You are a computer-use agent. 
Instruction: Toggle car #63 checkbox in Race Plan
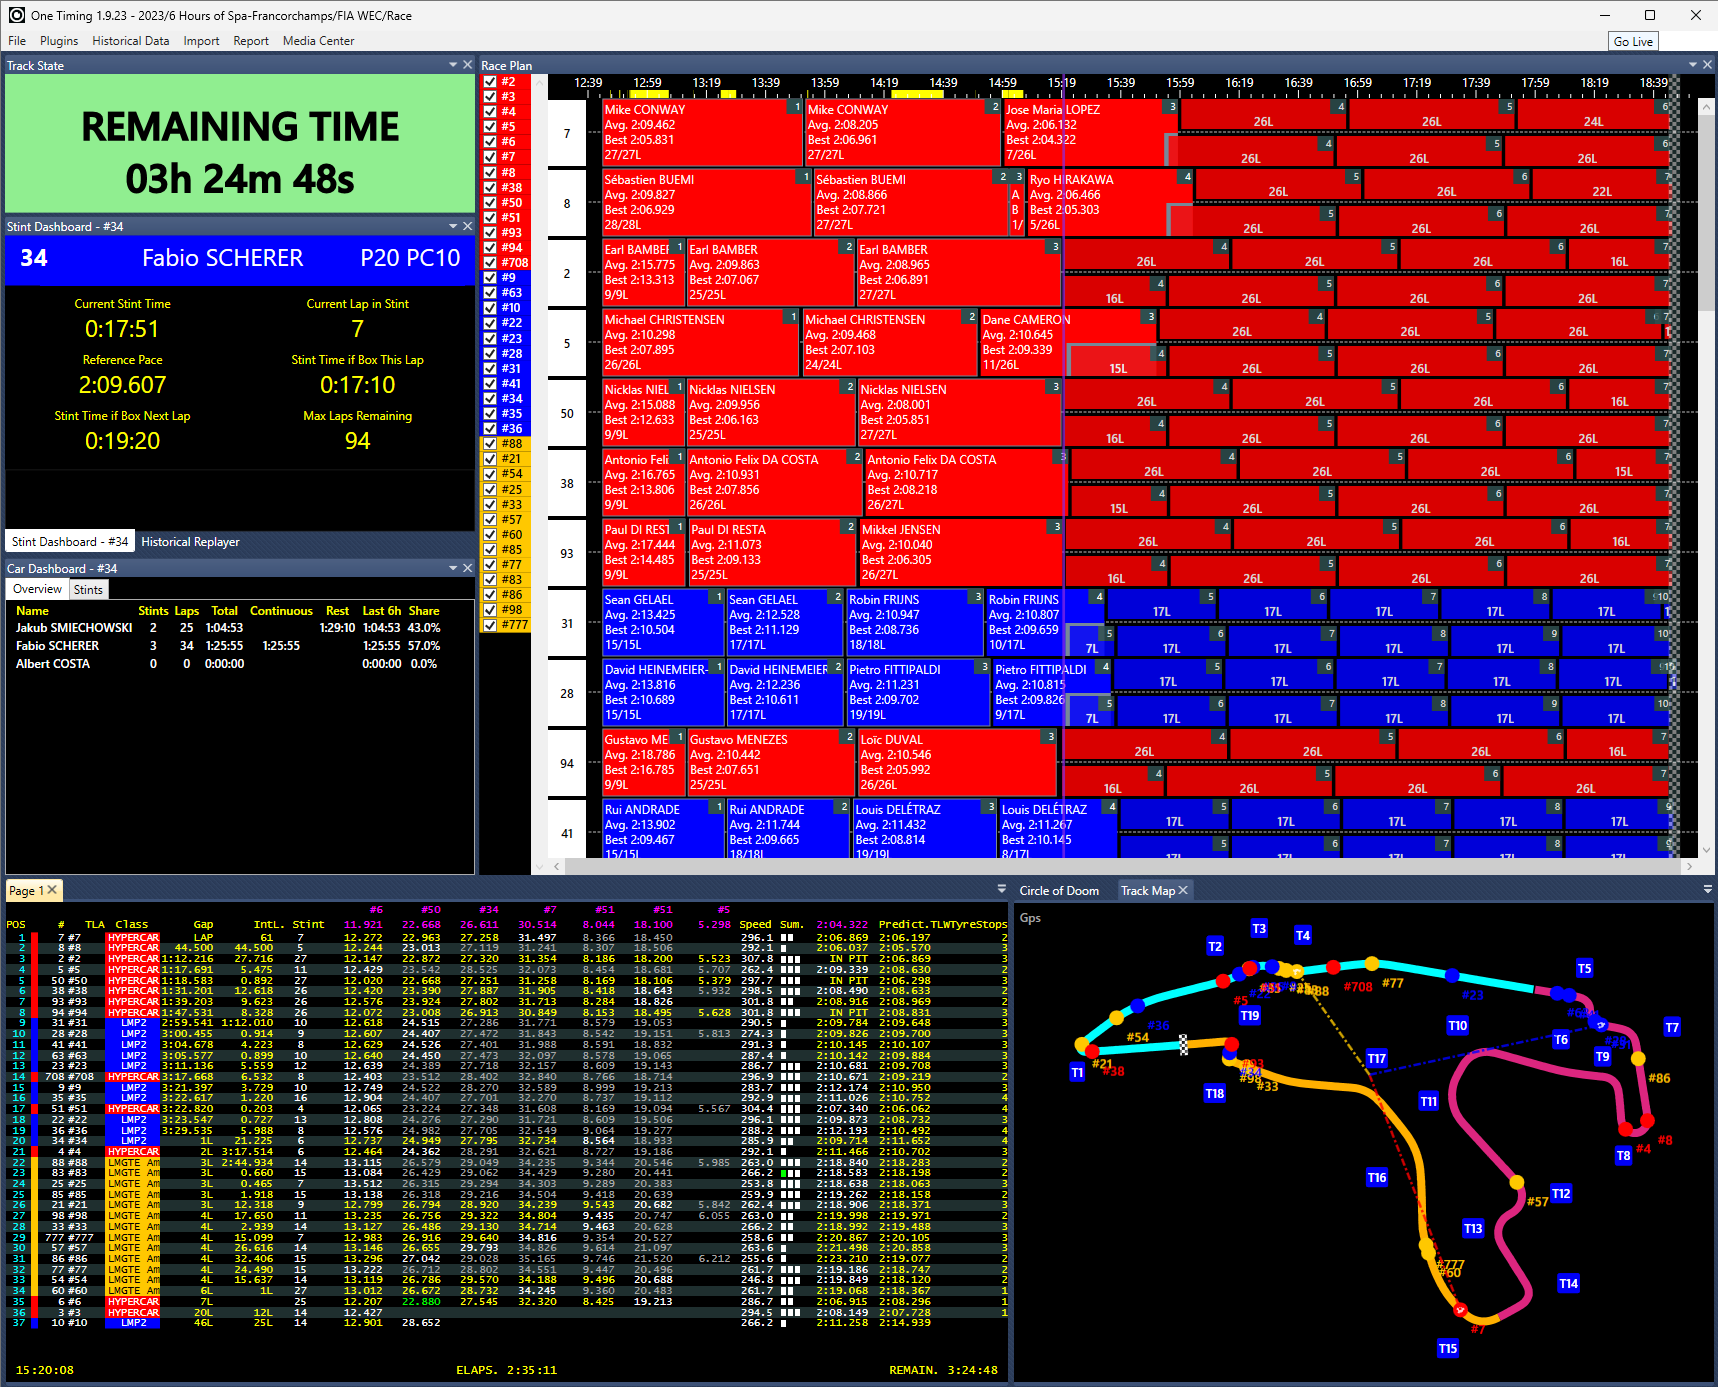[x=490, y=293]
